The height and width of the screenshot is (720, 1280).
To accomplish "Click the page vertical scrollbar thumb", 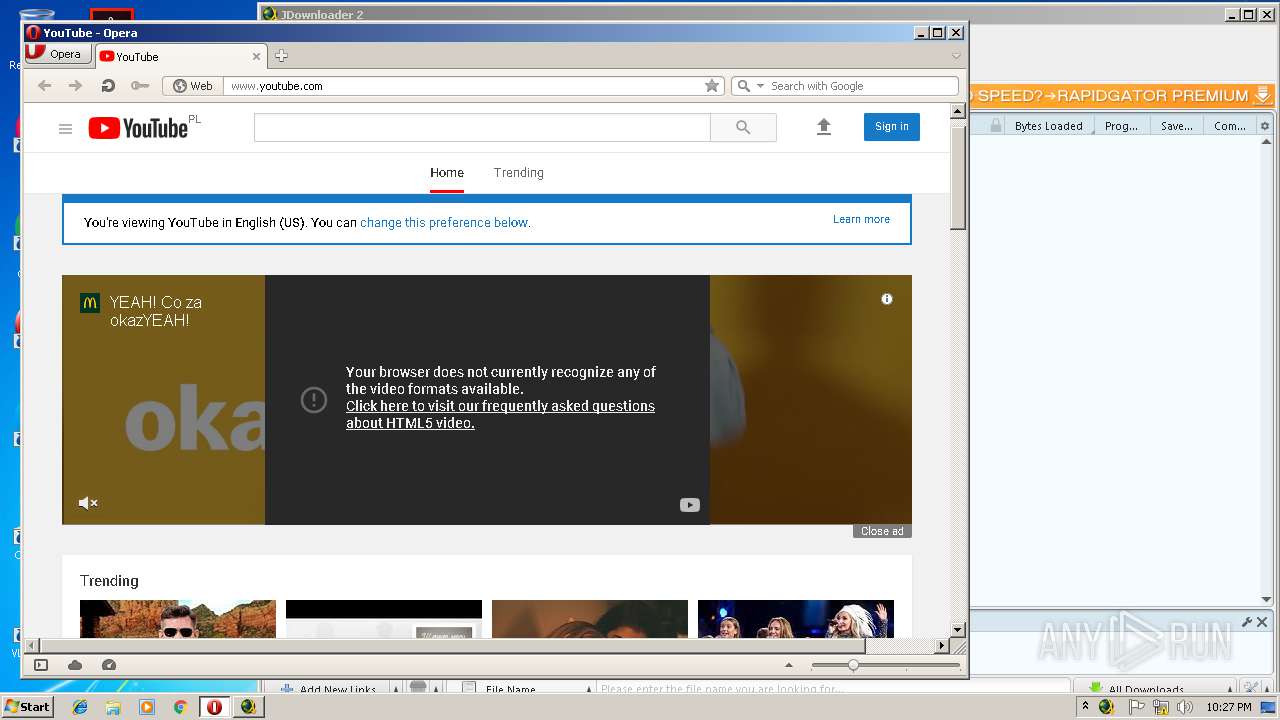I will 958,178.
